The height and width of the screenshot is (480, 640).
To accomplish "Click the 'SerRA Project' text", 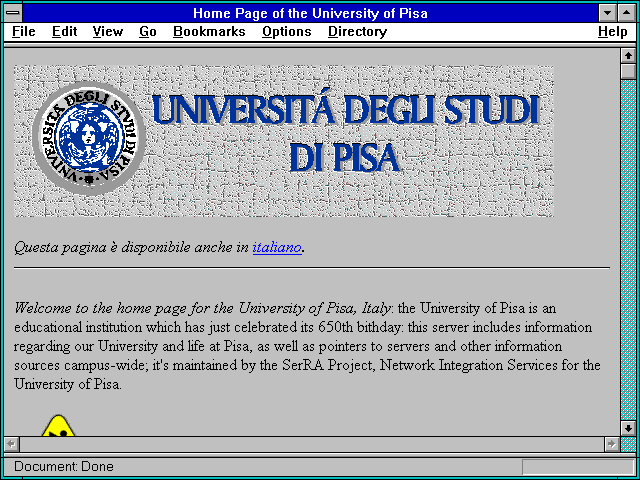I will coord(328,365).
